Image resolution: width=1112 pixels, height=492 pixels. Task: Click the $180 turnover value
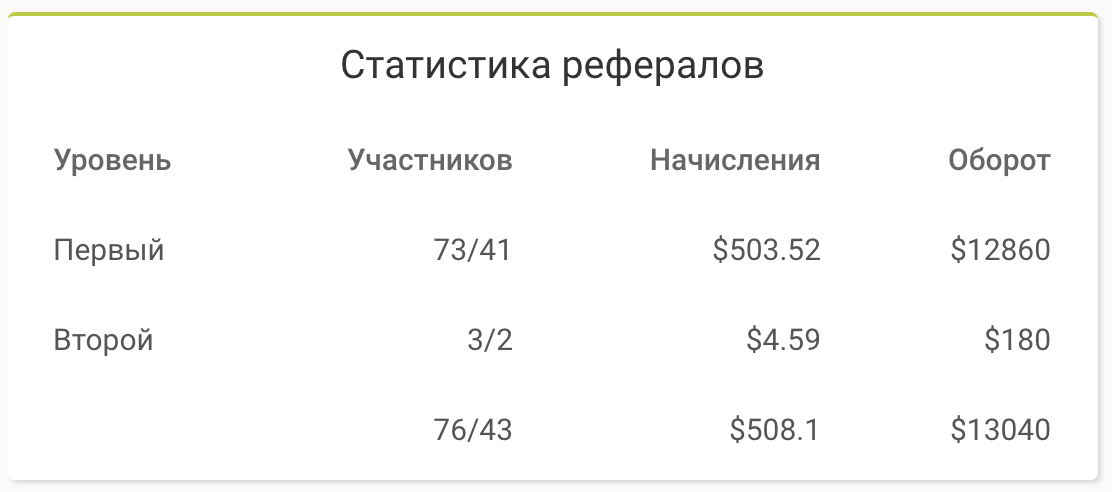pyautogui.click(x=1017, y=340)
